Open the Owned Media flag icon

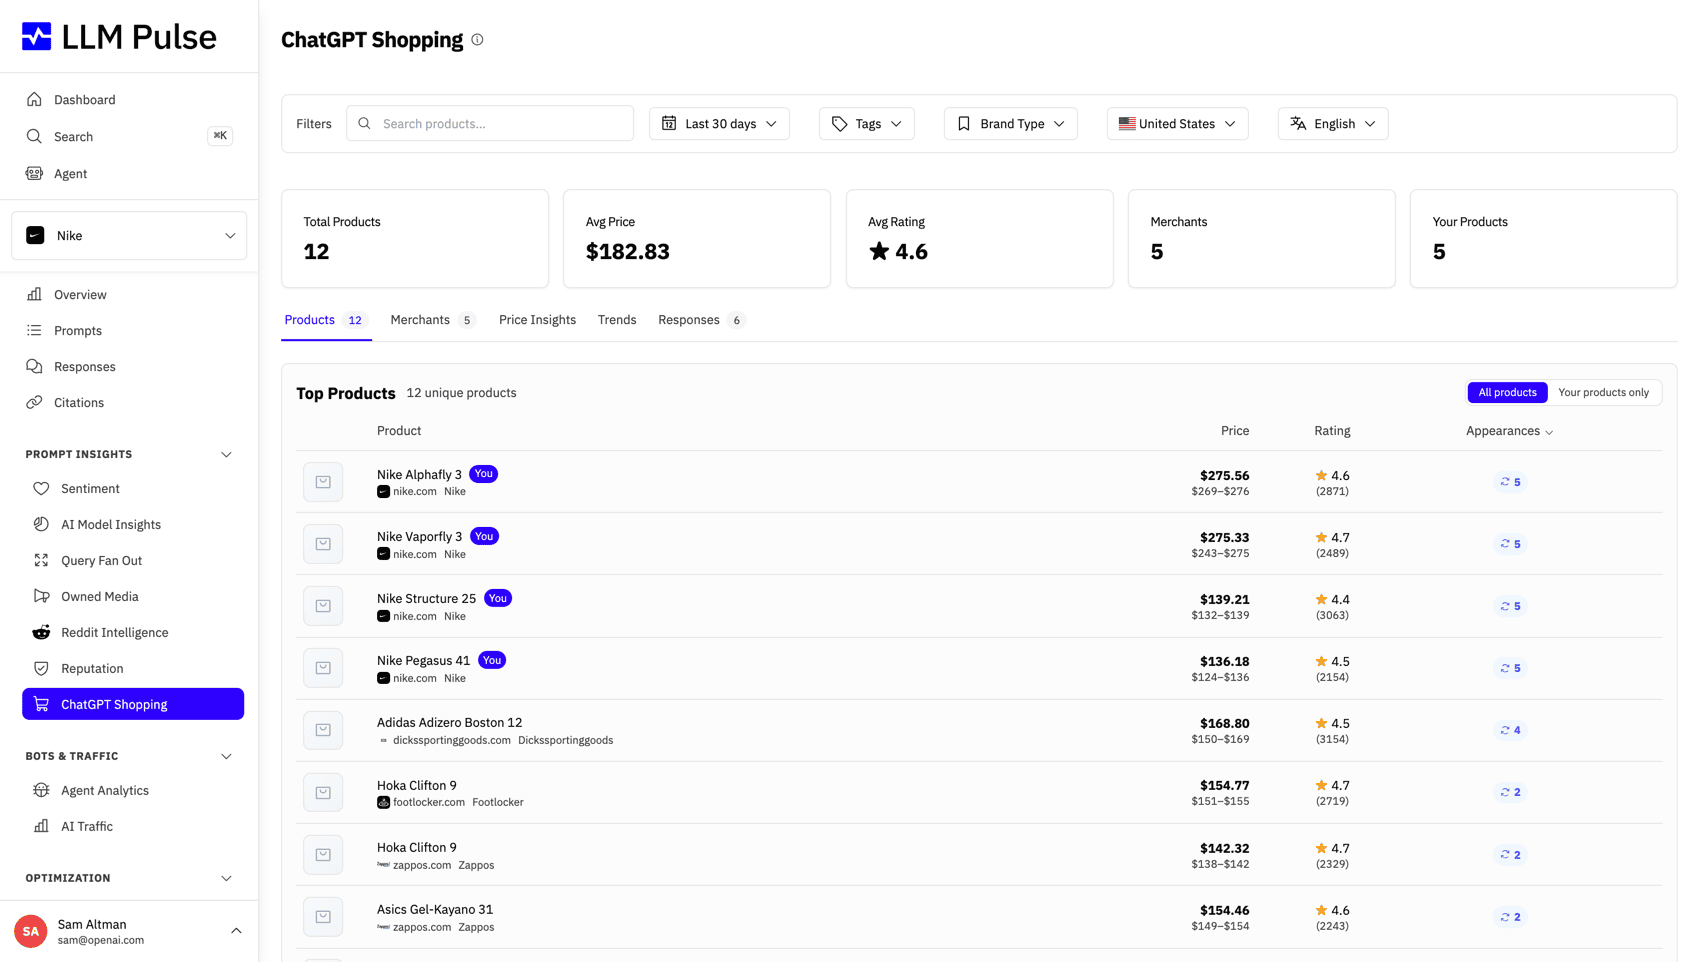pos(41,596)
